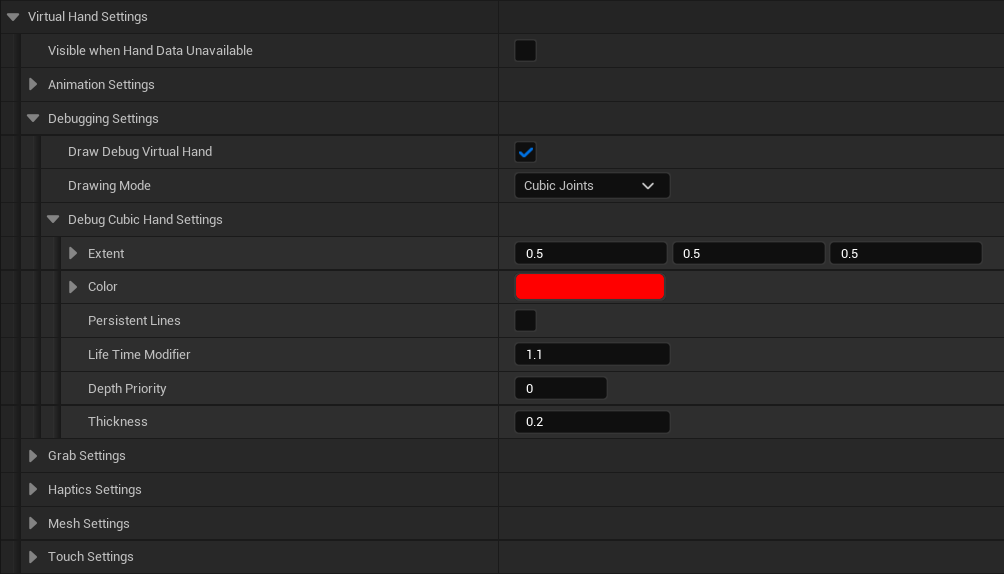Select the Depth Priority label
The height and width of the screenshot is (574, 1004).
pyautogui.click(x=127, y=388)
